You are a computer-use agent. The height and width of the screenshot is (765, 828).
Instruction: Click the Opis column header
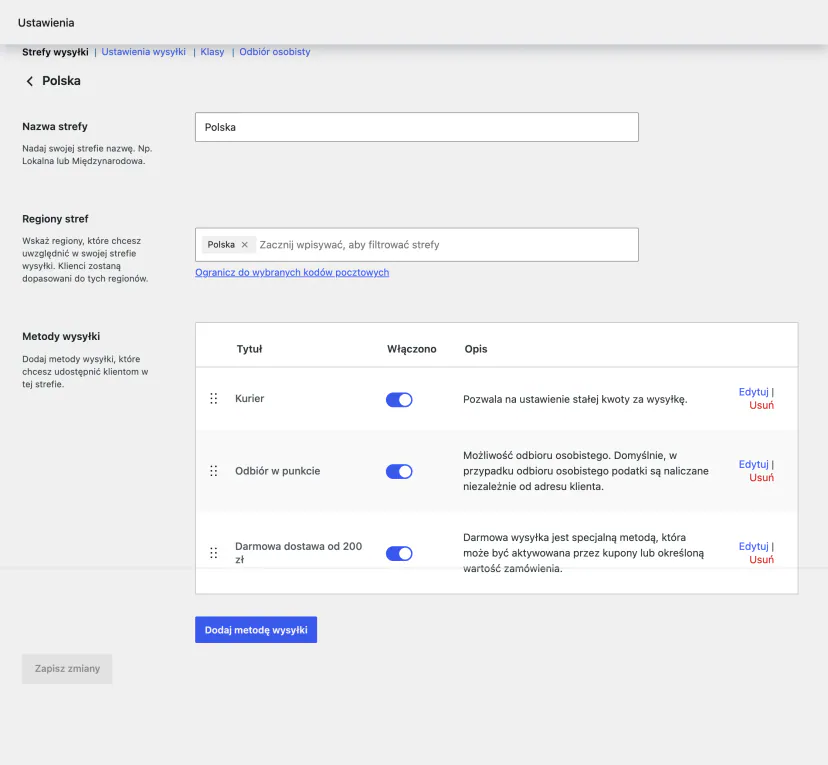(x=476, y=349)
